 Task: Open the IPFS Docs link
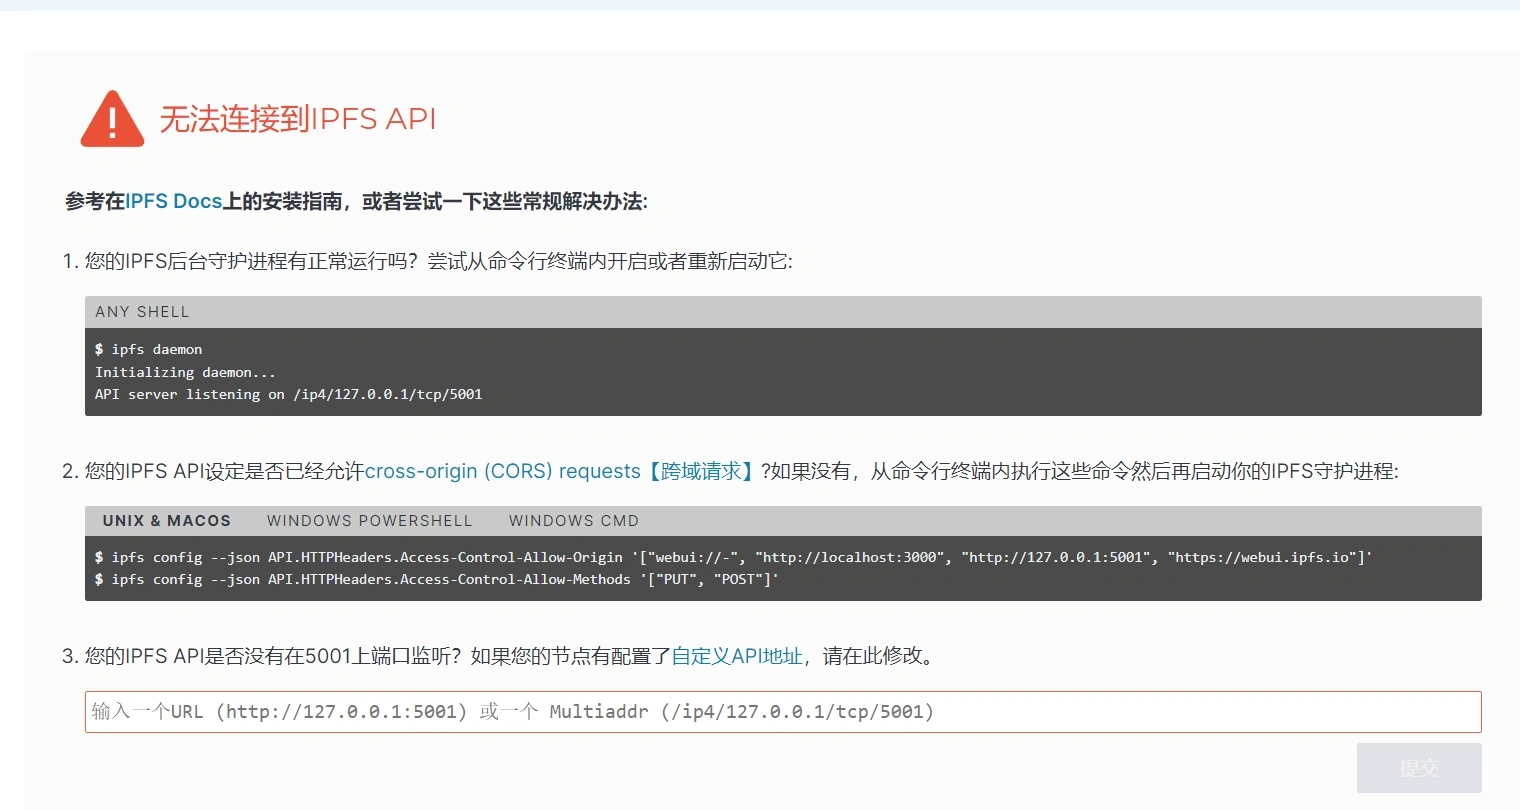[x=173, y=201]
